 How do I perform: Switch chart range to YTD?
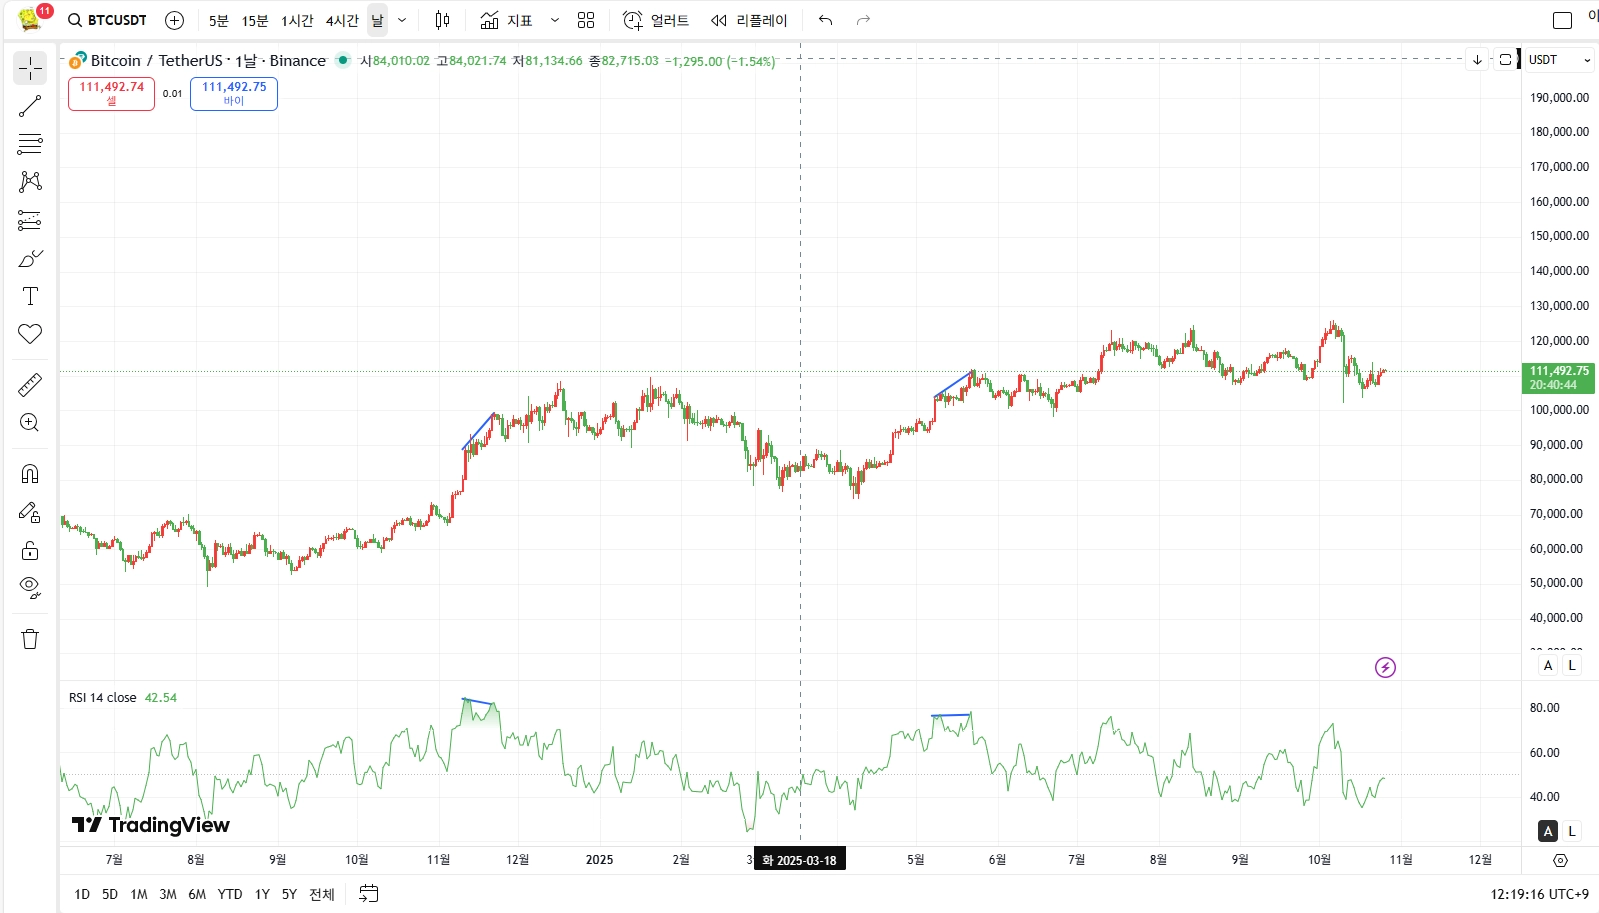click(230, 894)
